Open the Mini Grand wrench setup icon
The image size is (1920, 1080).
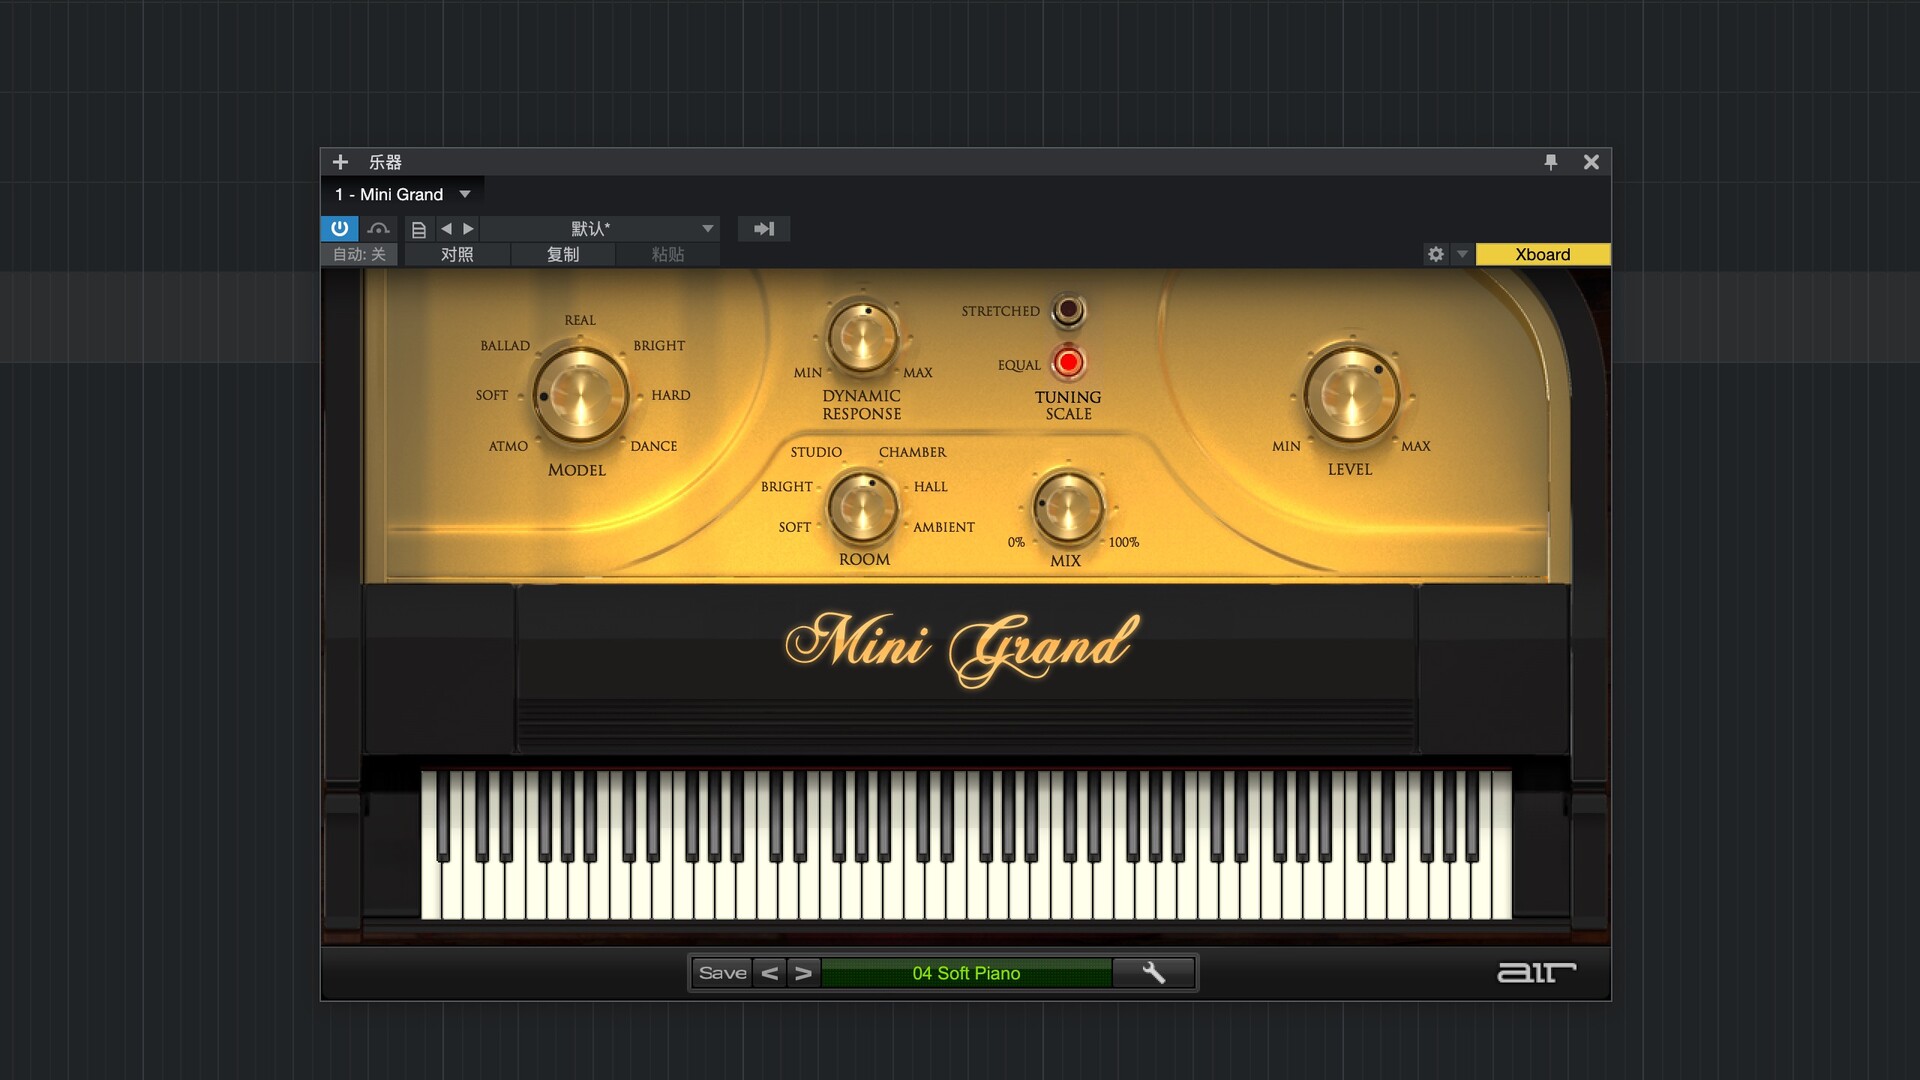click(1153, 973)
